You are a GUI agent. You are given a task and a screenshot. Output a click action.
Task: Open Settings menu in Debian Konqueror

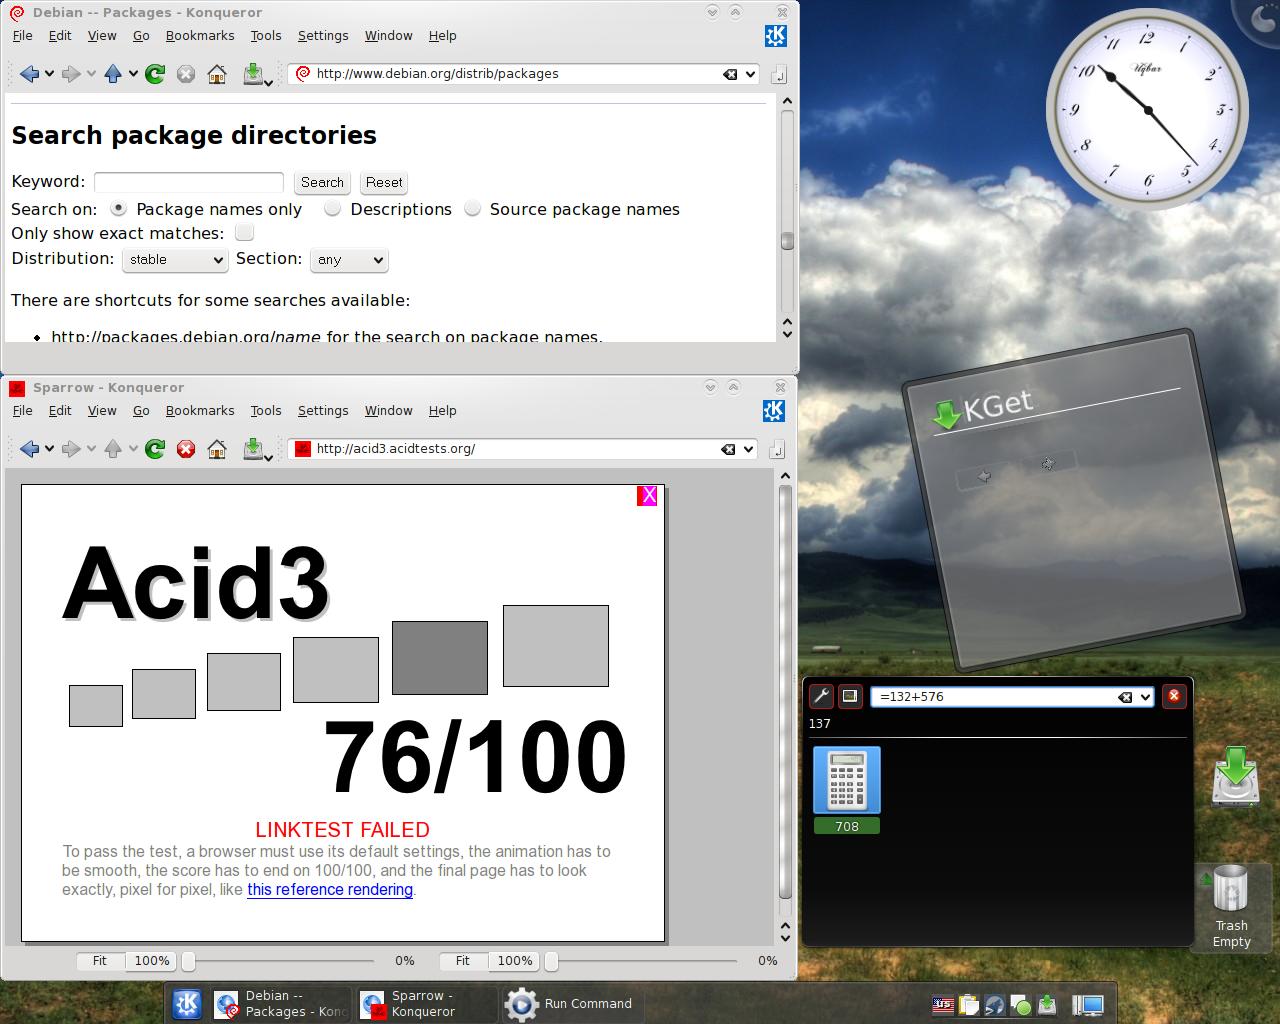(x=323, y=35)
